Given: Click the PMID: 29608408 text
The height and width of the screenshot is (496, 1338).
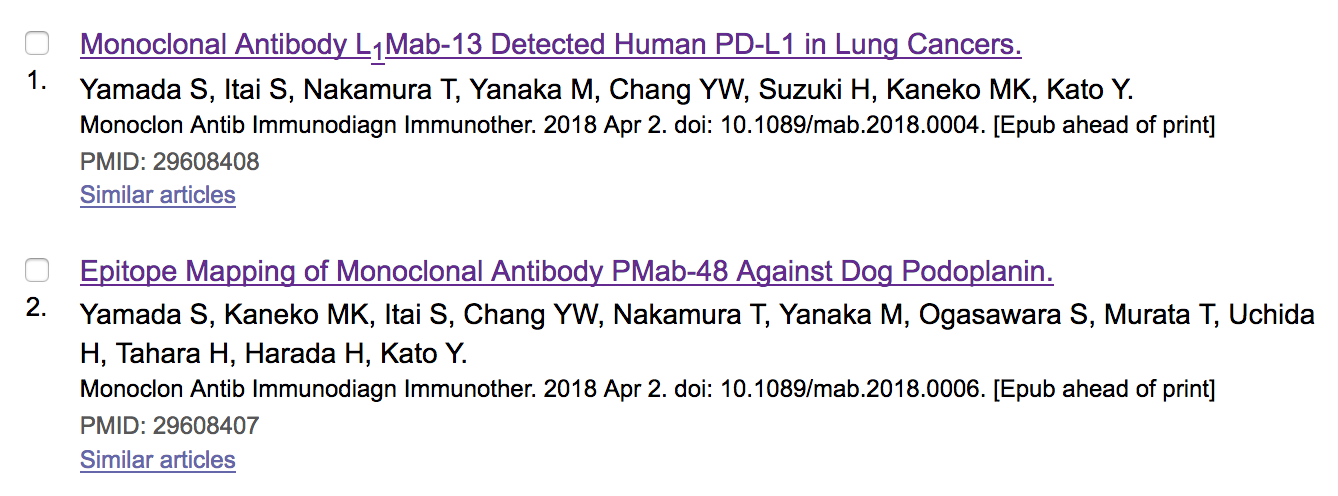Looking at the screenshot, I should coord(170,162).
